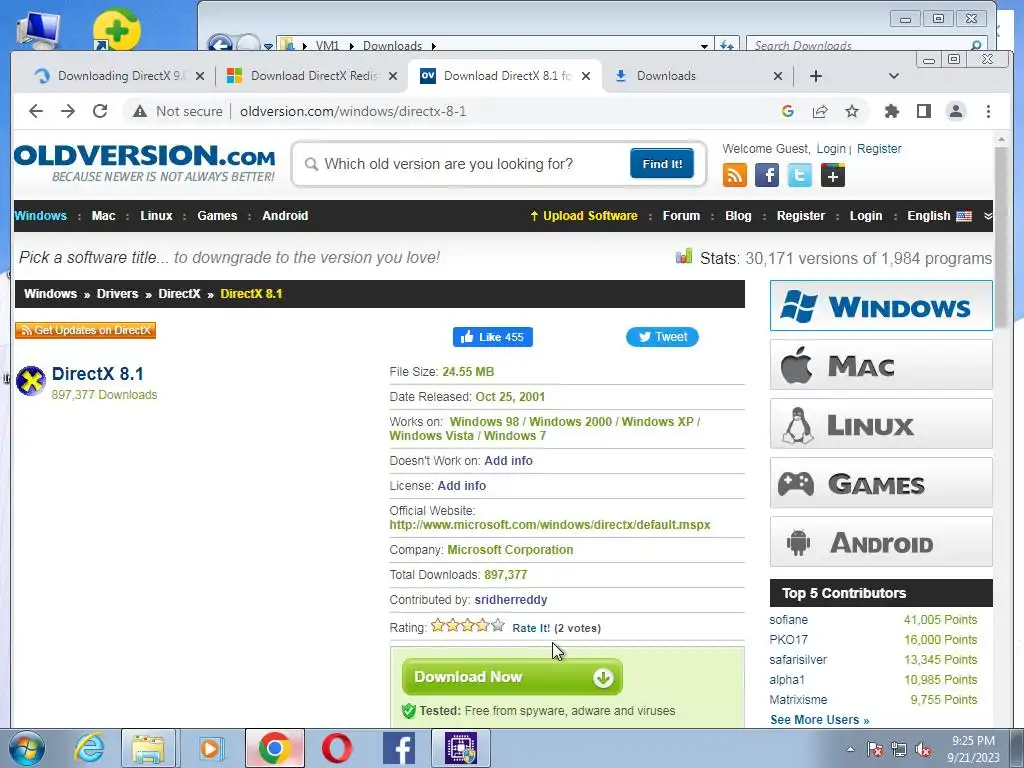This screenshot has height=768, width=1024.
Task: Open the Android menu item
Action: 285,216
